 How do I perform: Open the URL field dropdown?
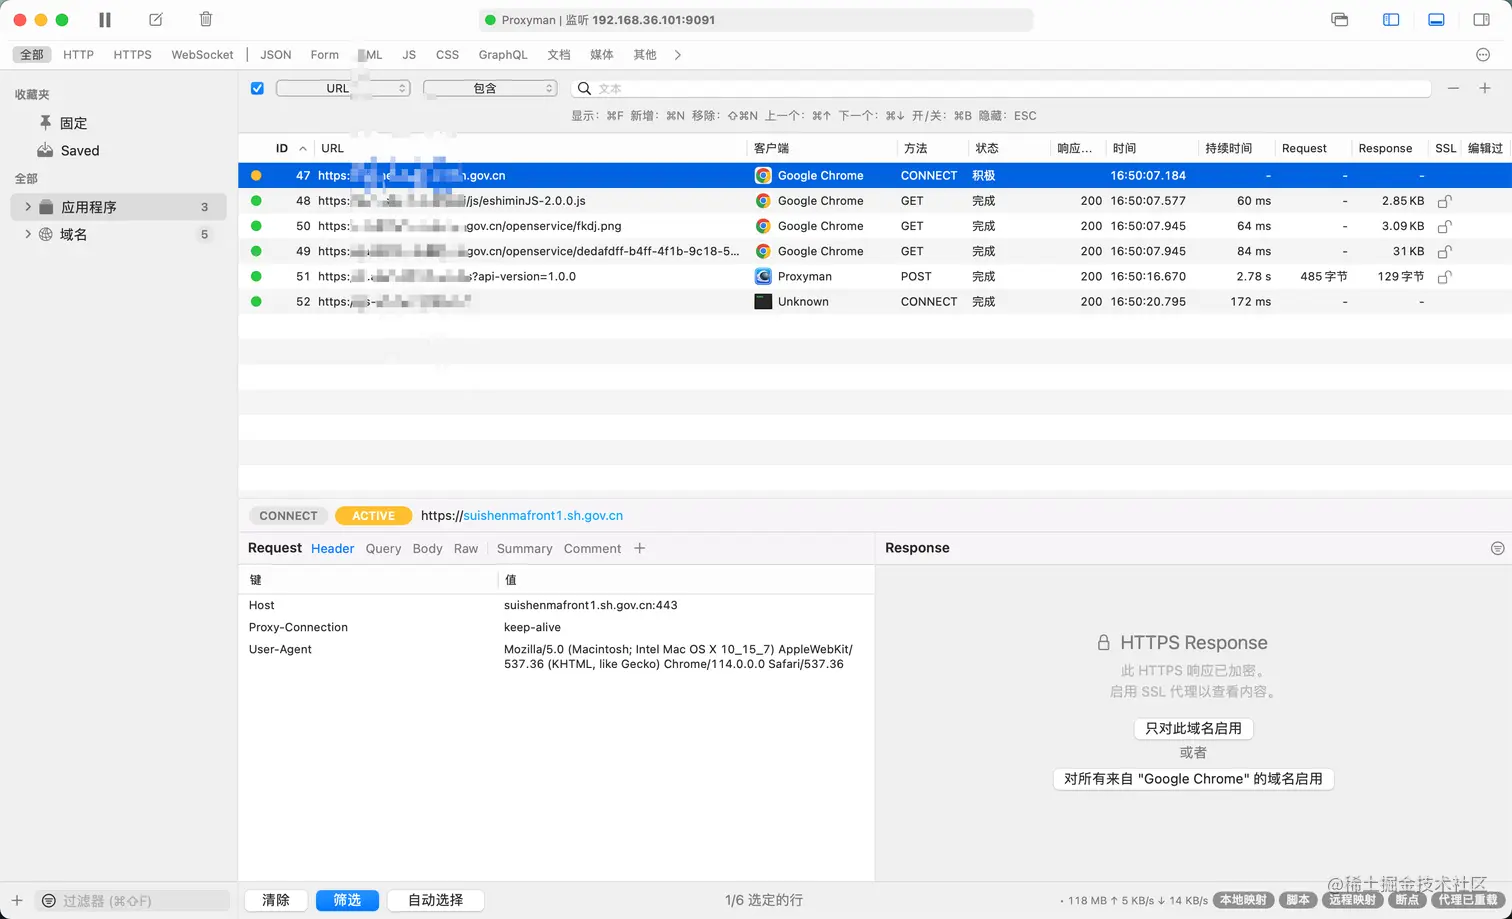point(343,88)
